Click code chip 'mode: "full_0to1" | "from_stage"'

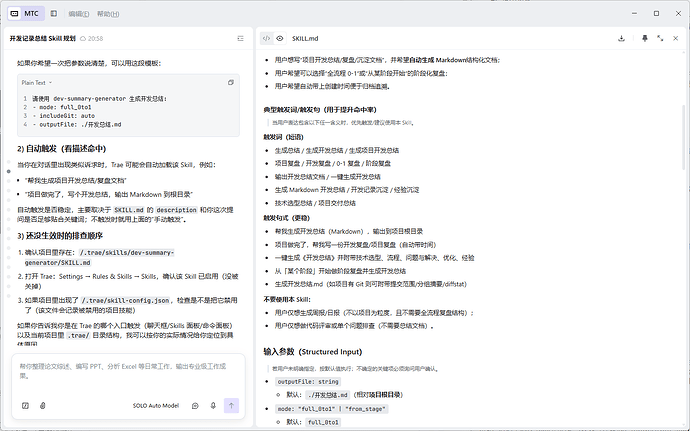(x=332, y=409)
